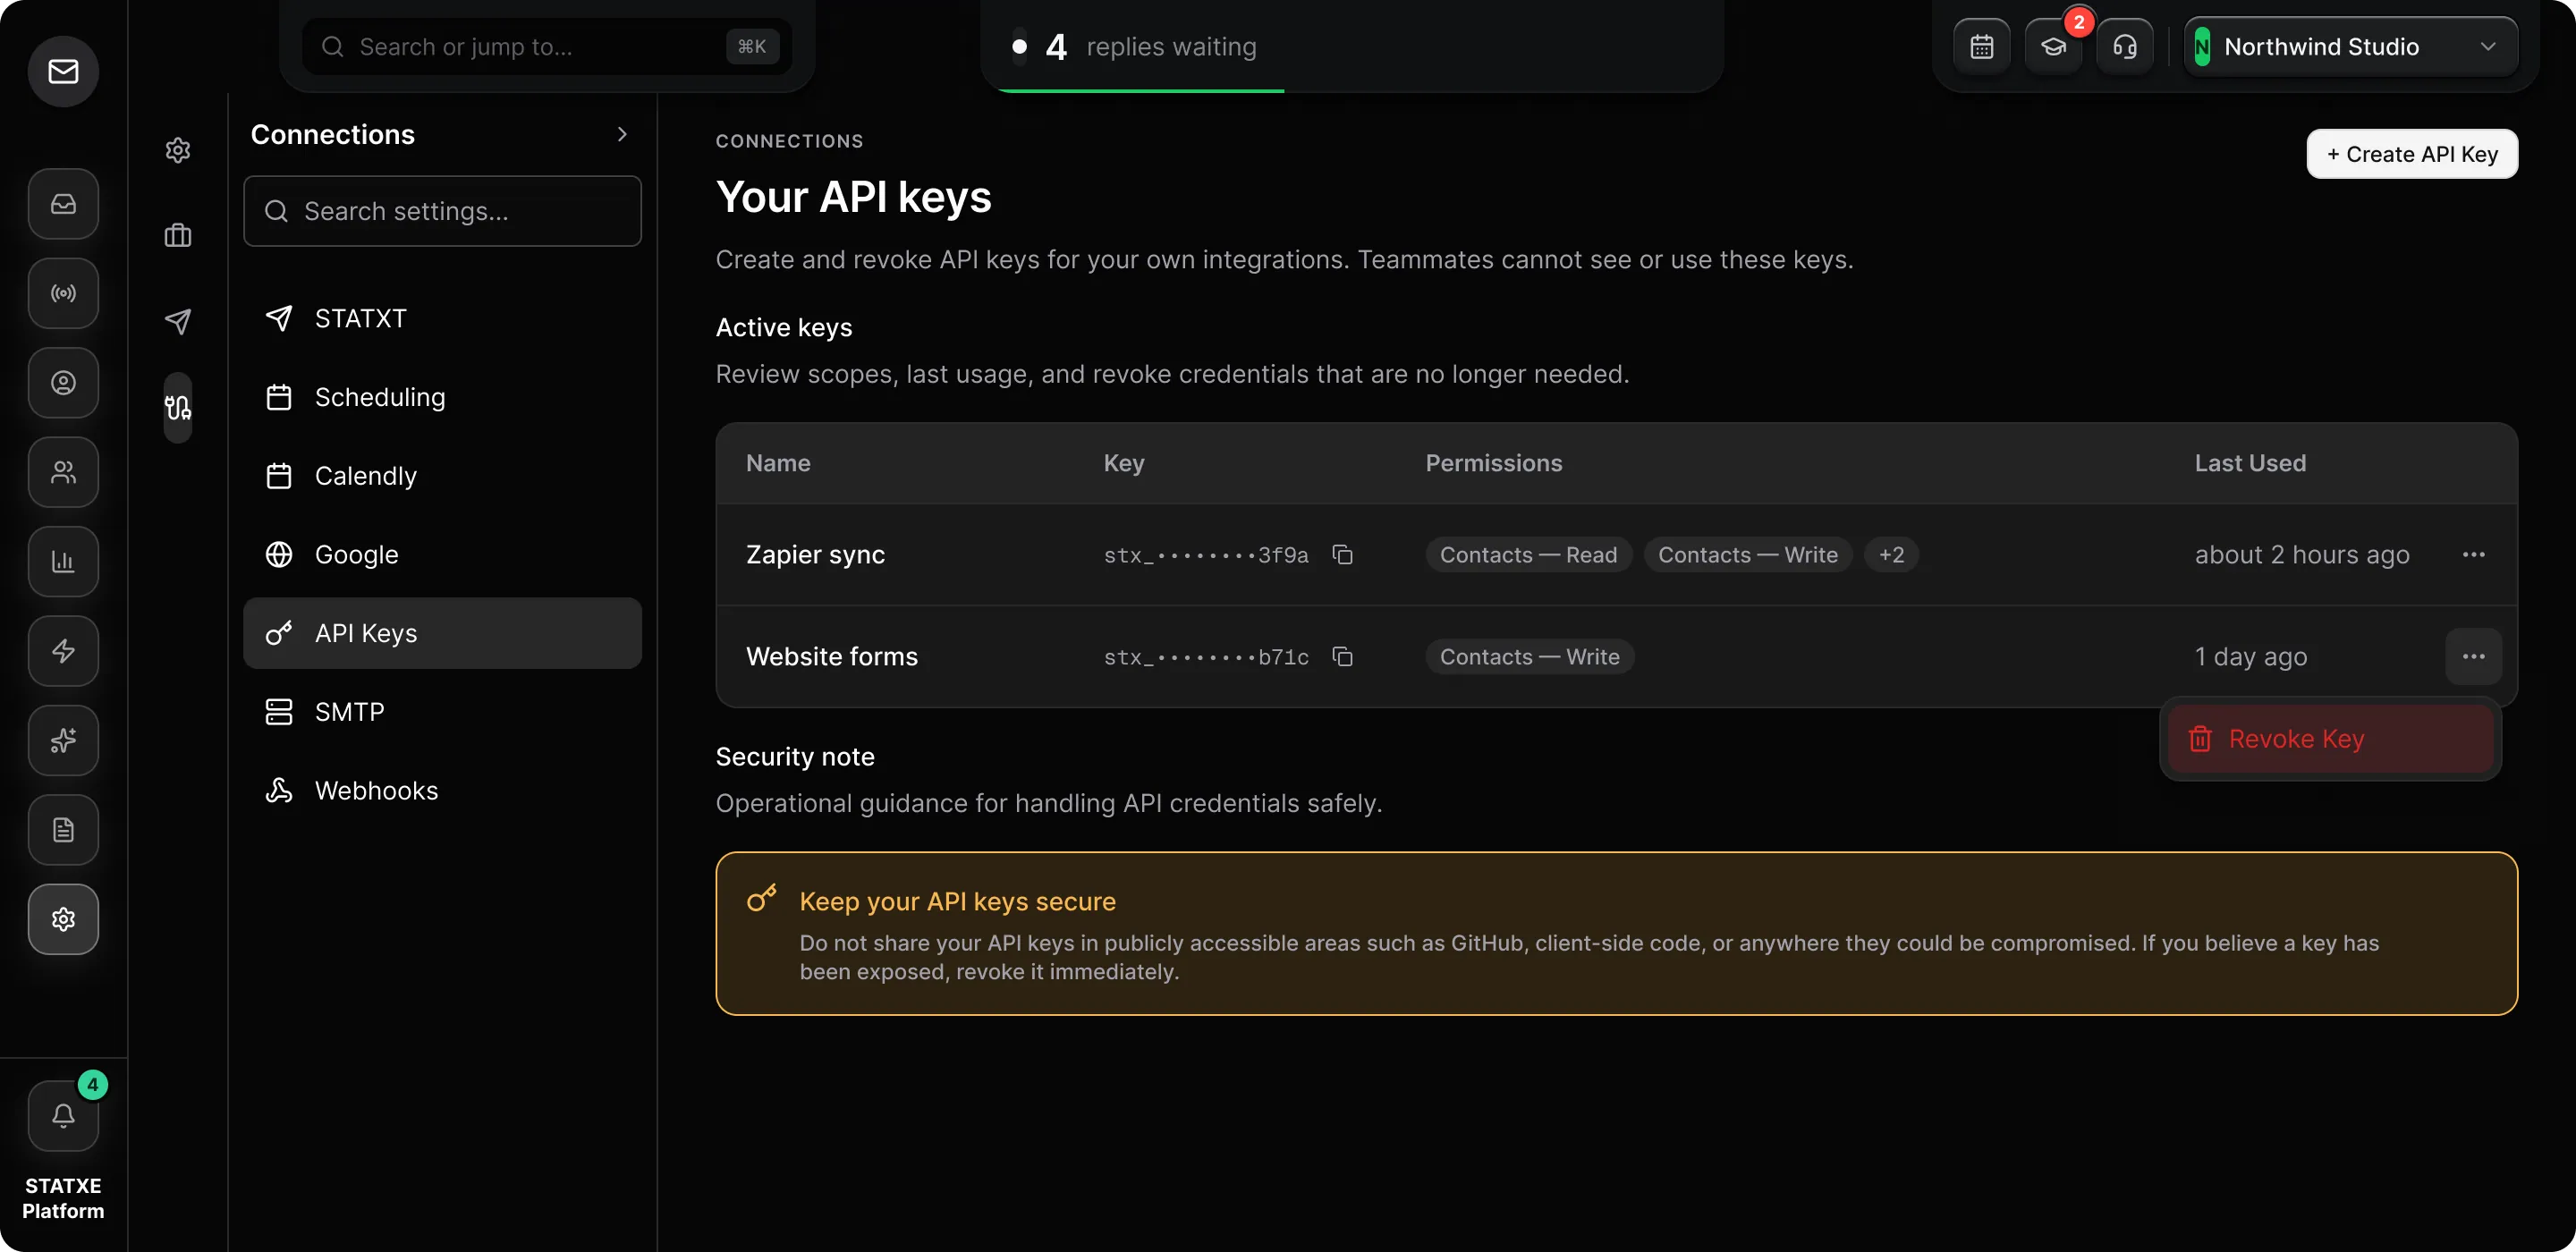This screenshot has width=2576, height=1252.
Task: Open the team people icon in left sidebar
Action: [x=63, y=472]
